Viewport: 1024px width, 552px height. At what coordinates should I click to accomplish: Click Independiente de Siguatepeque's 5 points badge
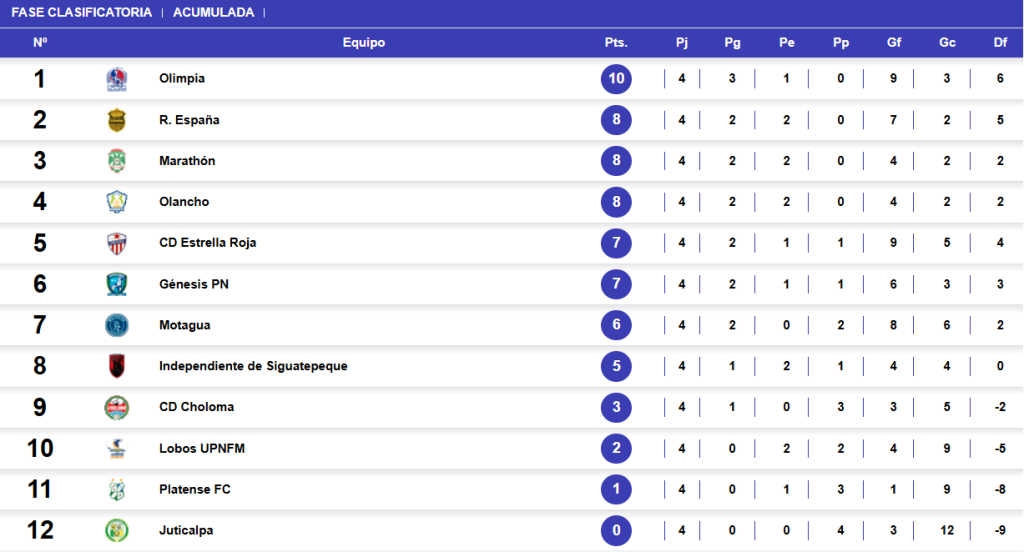(x=616, y=366)
